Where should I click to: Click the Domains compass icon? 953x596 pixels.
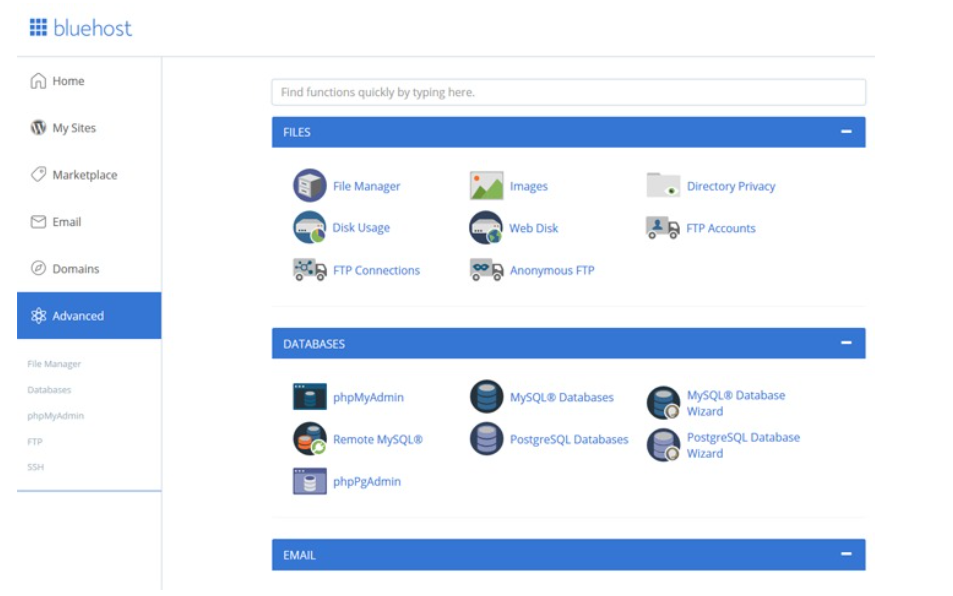point(38,268)
